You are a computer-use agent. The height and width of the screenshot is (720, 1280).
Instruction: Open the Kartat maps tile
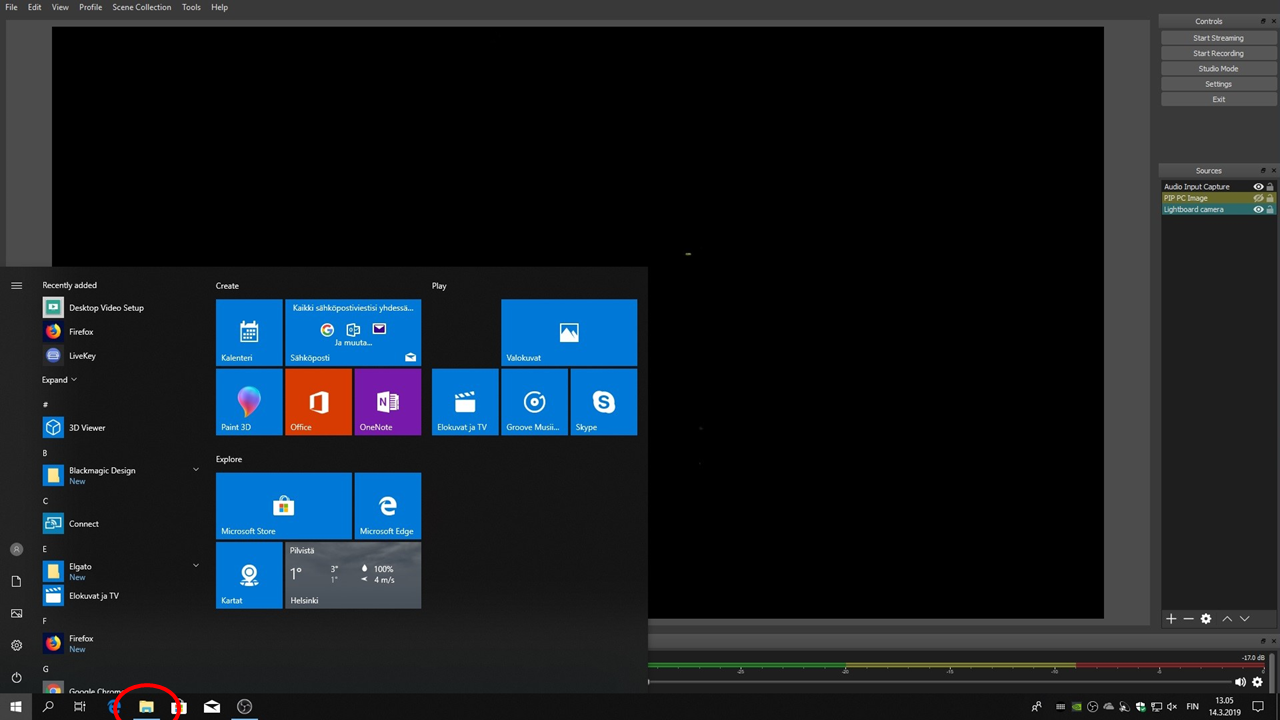point(249,575)
